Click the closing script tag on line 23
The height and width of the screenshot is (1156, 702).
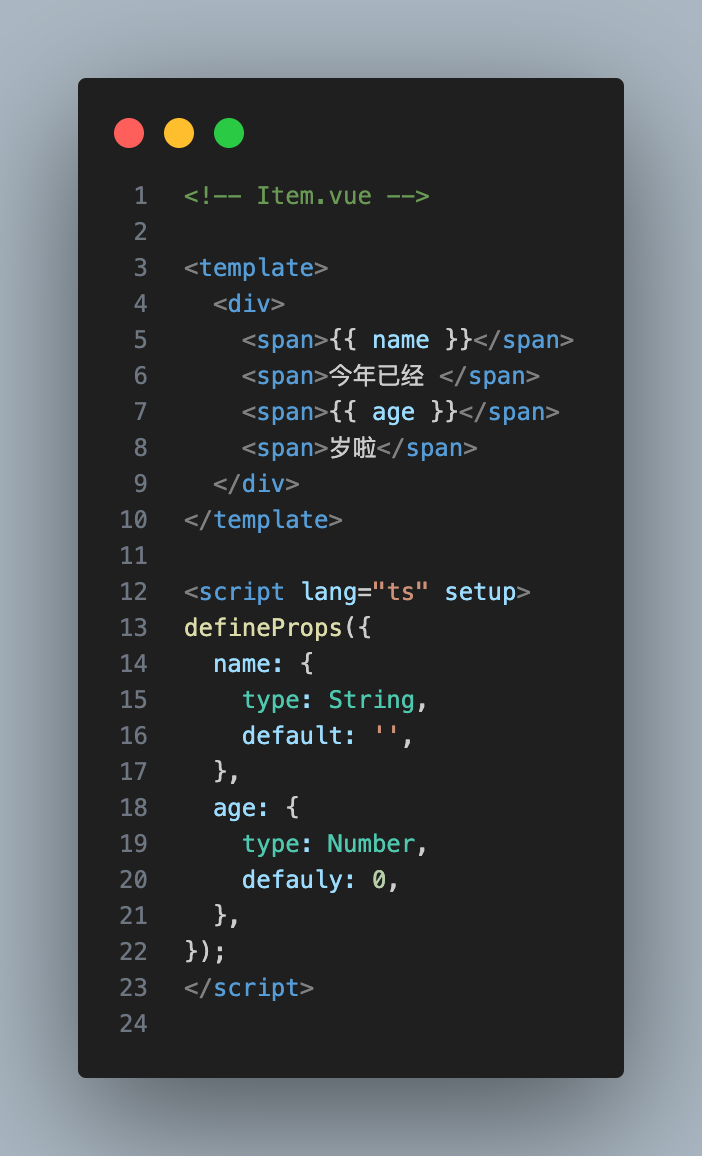tap(249, 988)
